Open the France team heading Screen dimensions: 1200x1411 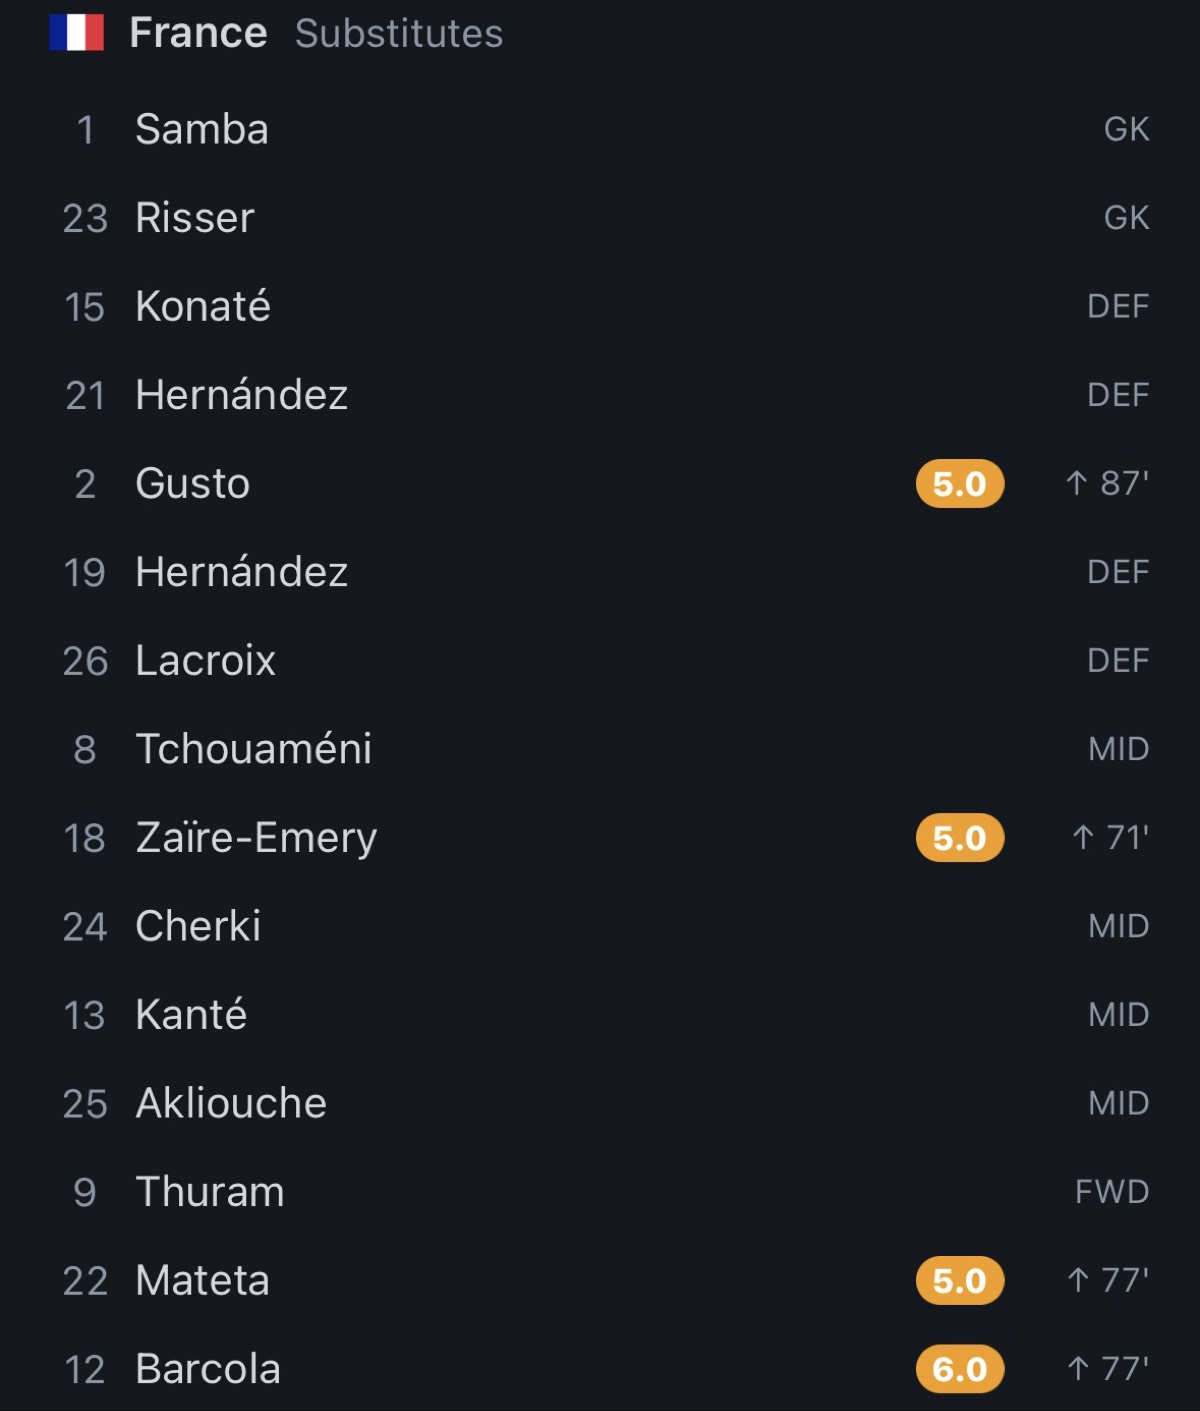click(198, 33)
